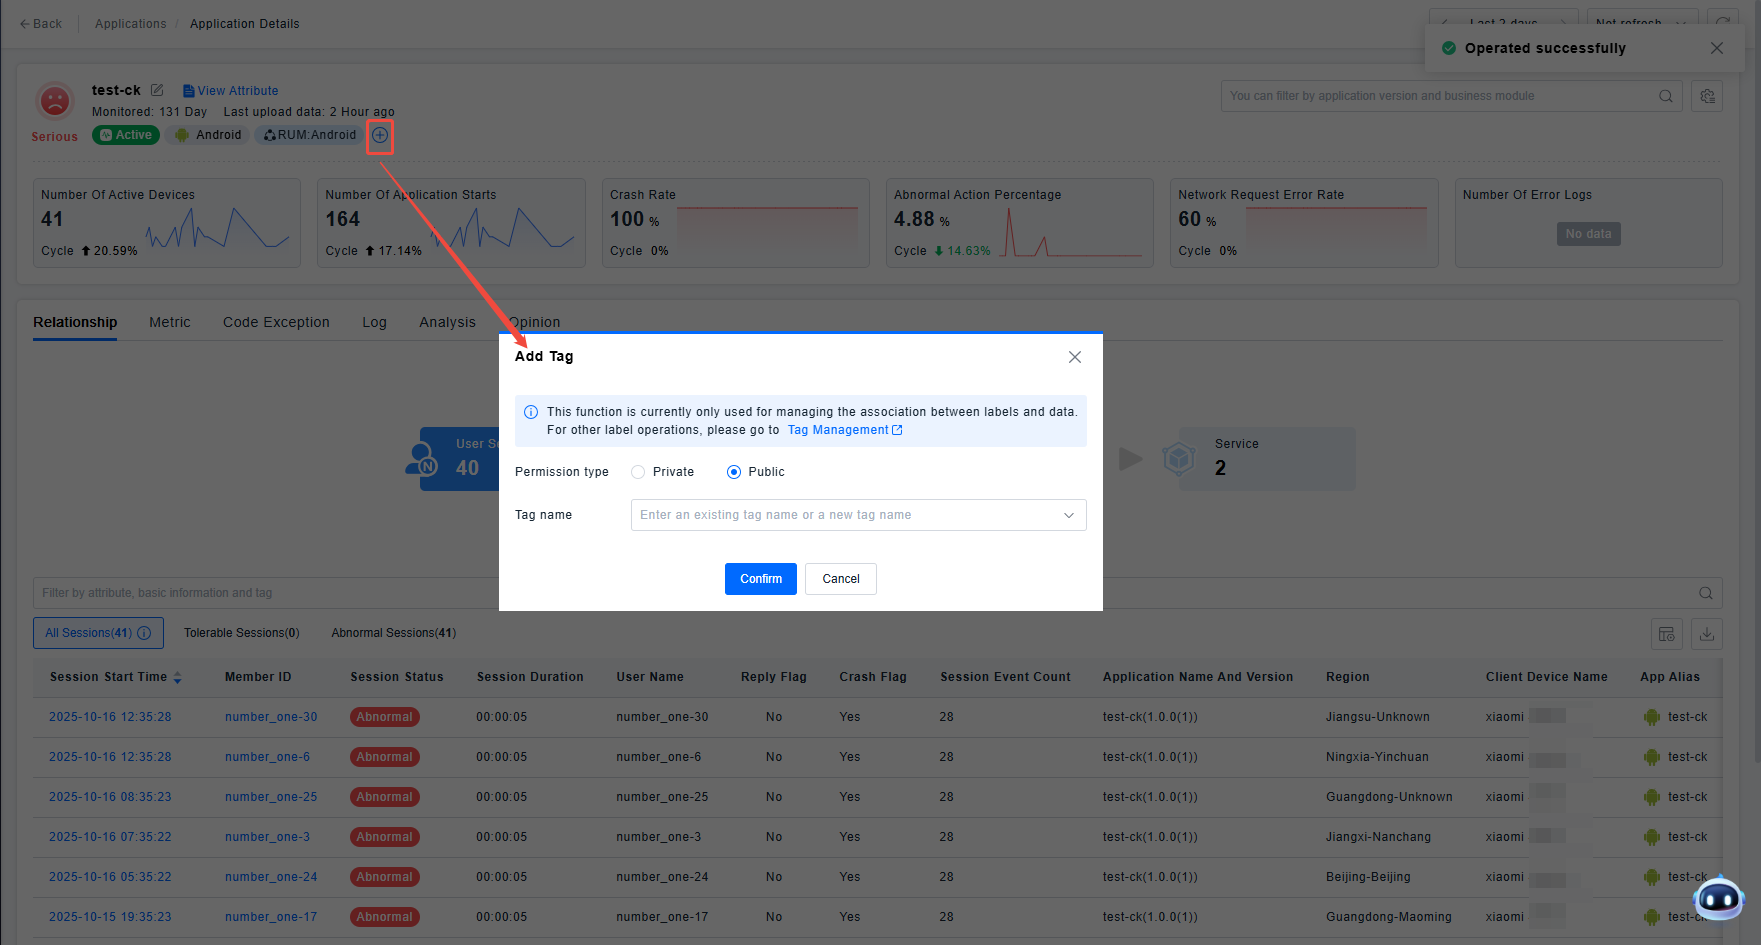This screenshot has width=1761, height=945.
Task: Sort by Session Start Time arrows
Action: [178, 677]
